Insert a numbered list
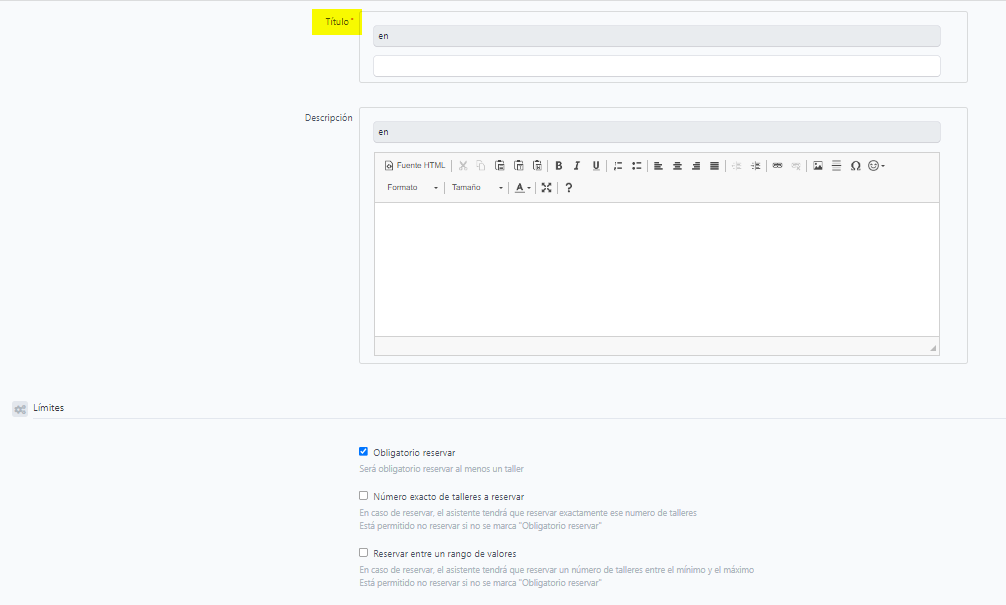Image resolution: width=1006 pixels, height=605 pixels. click(x=618, y=166)
